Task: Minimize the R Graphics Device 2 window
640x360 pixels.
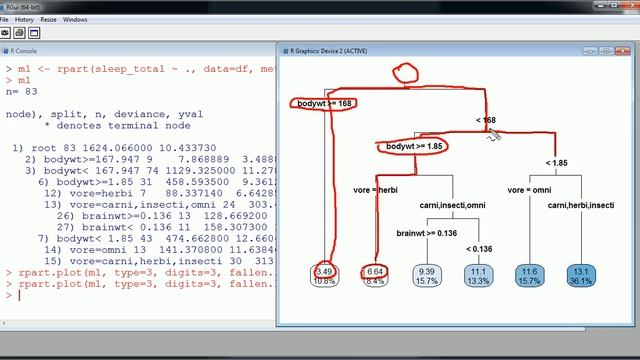Action: click(x=590, y=51)
